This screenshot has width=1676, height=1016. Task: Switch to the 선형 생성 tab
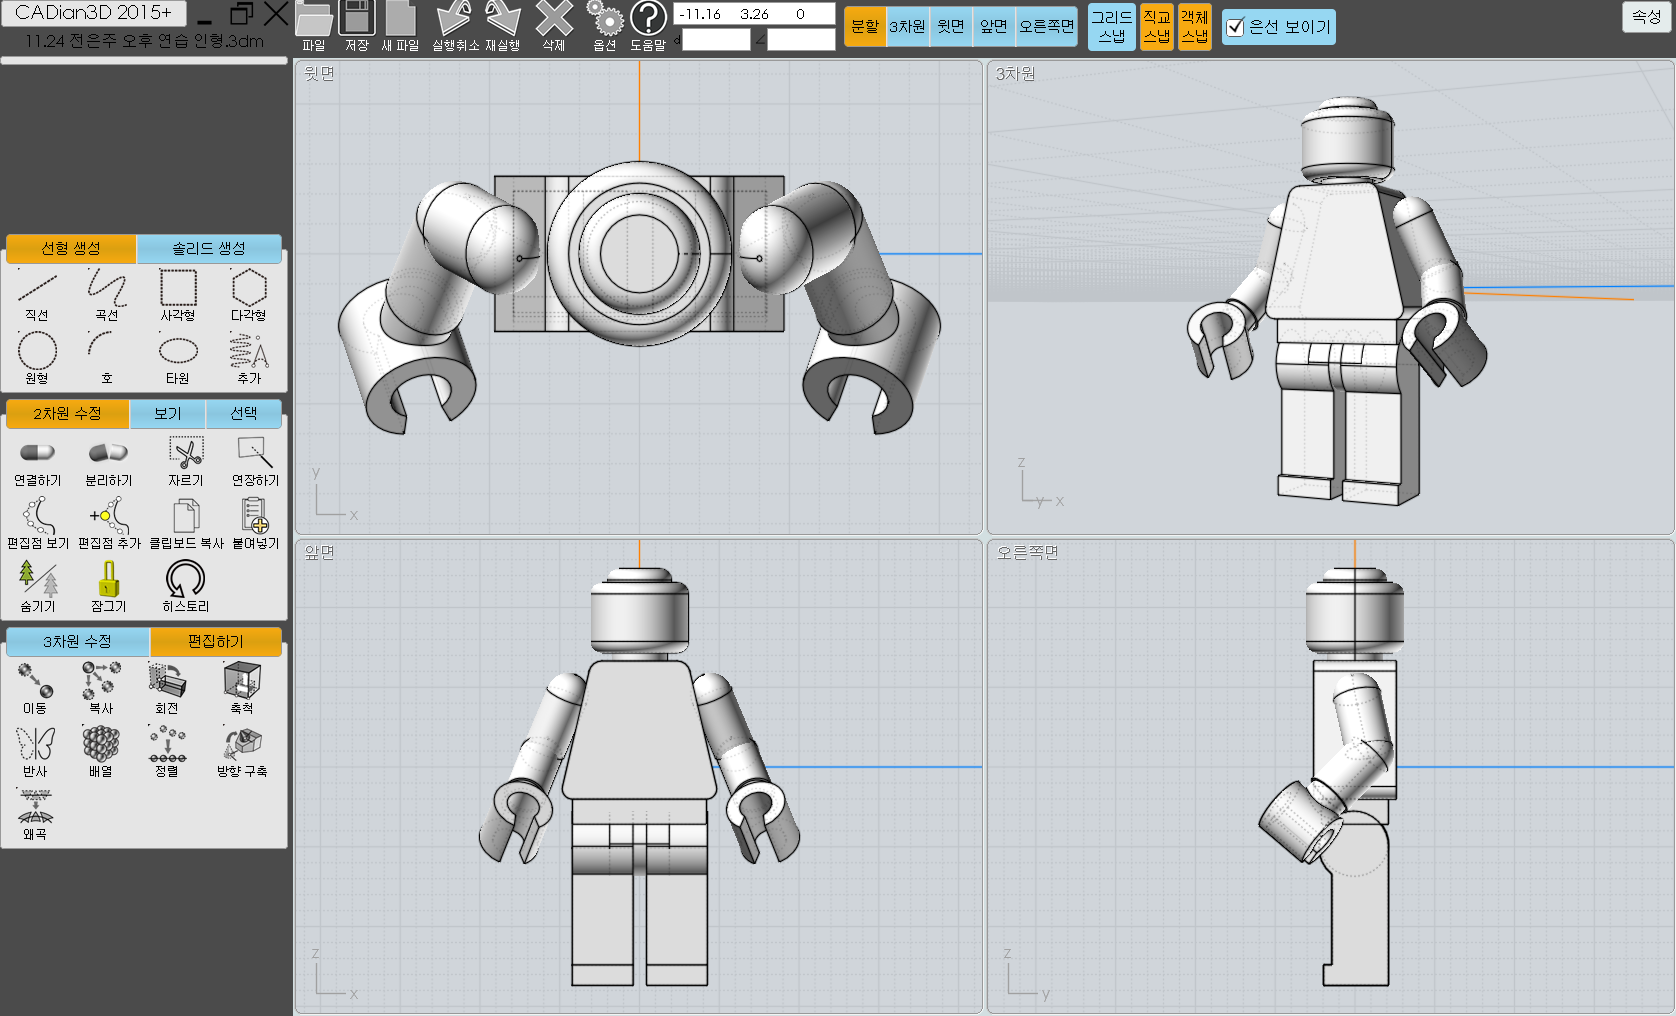(71, 248)
